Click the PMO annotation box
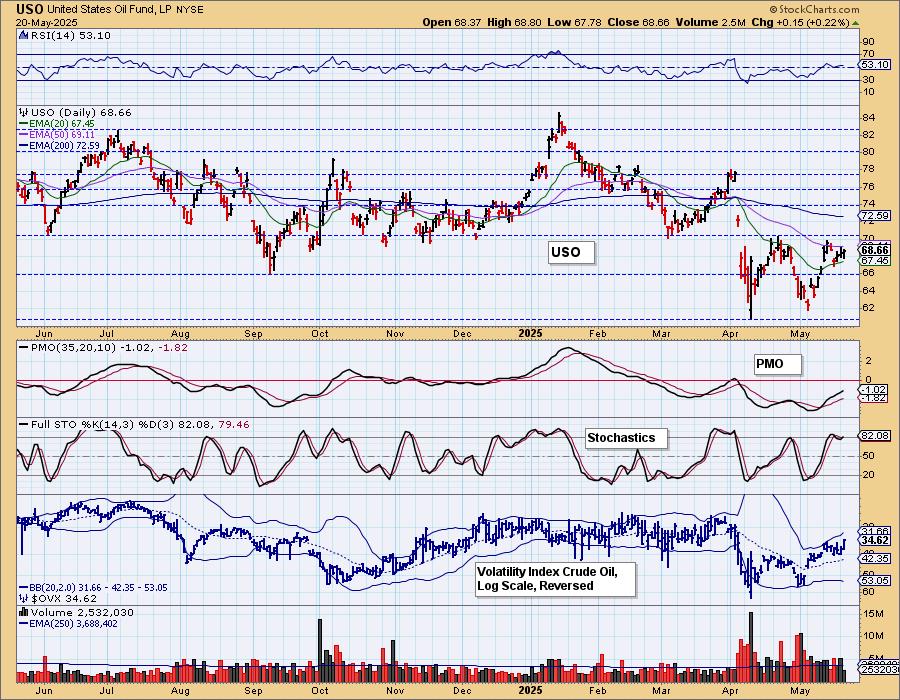This screenshot has width=900, height=700. point(777,364)
